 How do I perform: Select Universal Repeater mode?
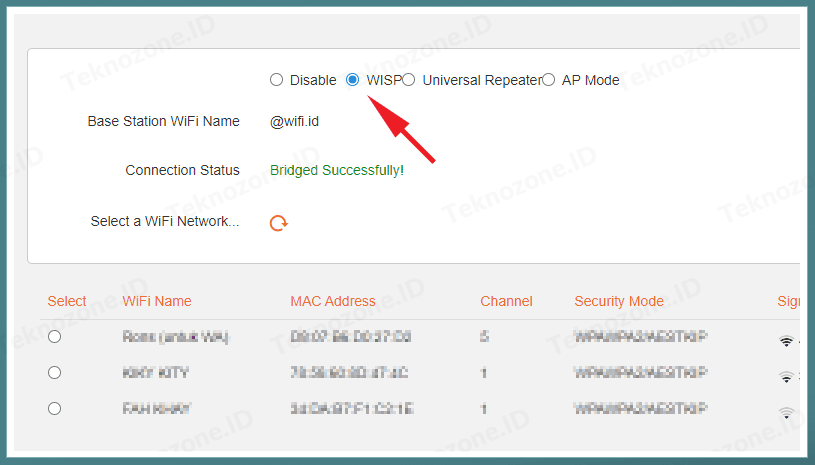(409, 80)
